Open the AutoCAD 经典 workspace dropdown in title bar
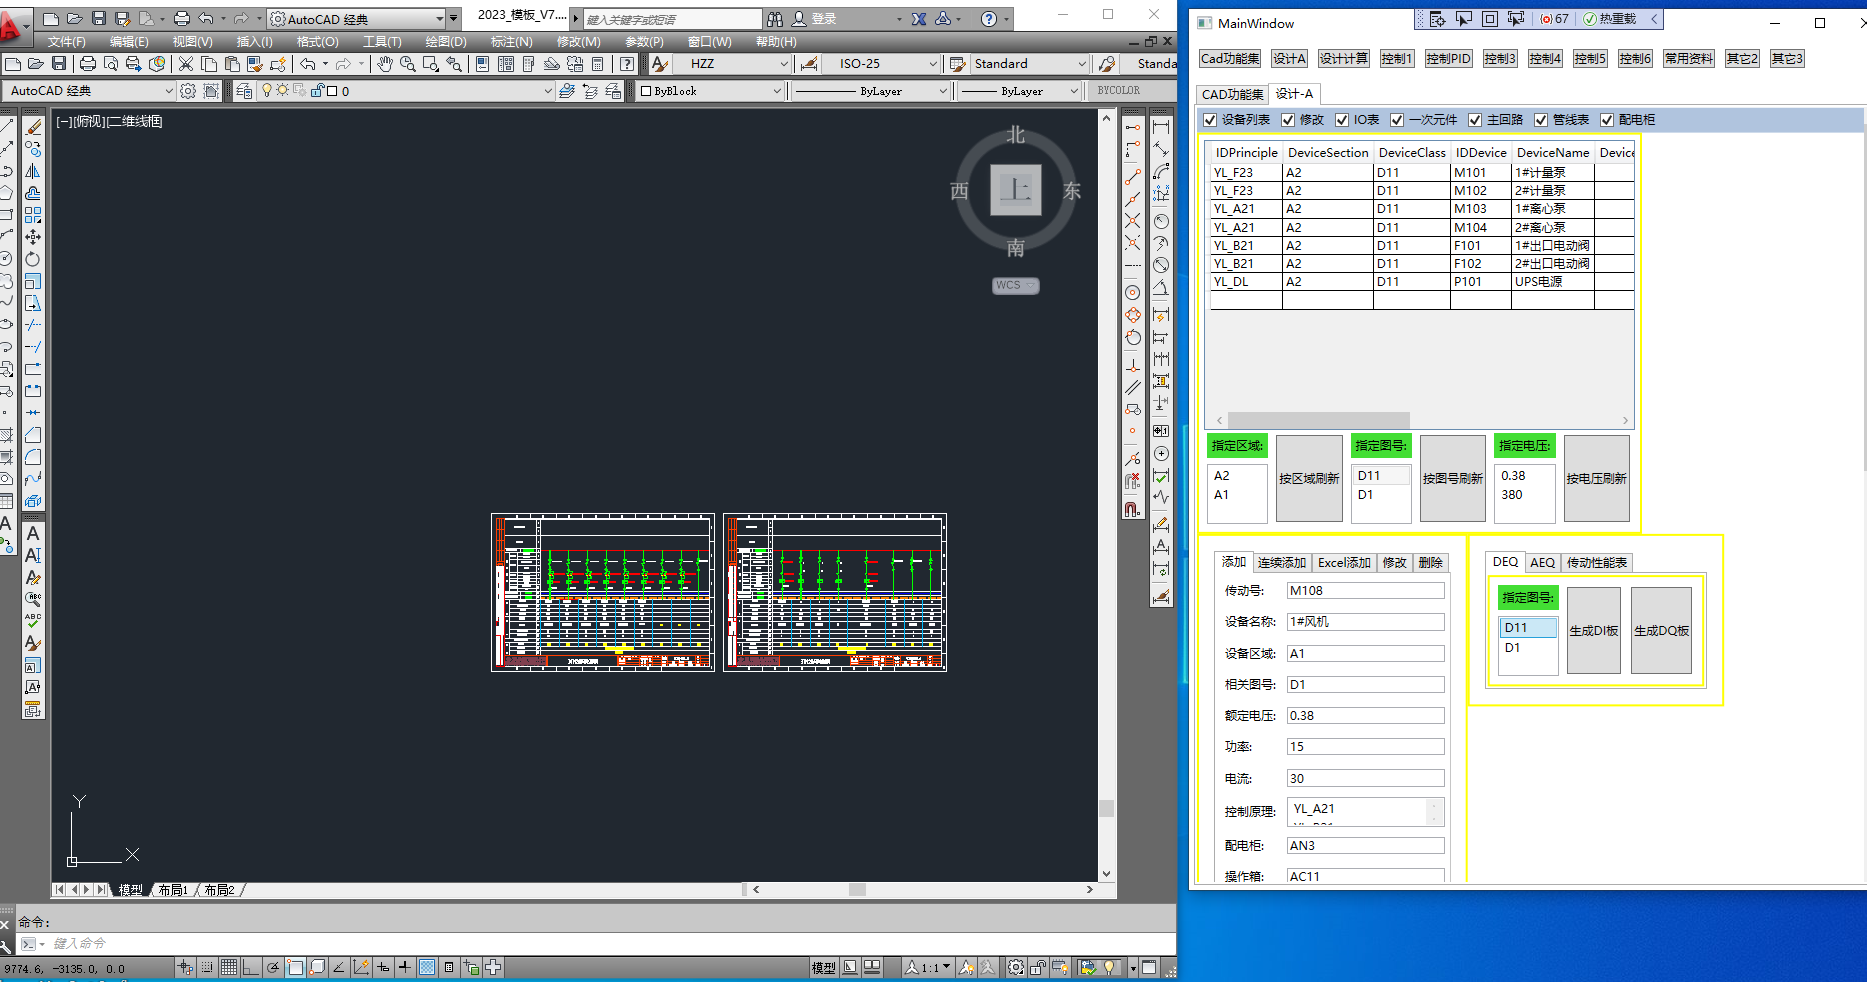 point(440,19)
